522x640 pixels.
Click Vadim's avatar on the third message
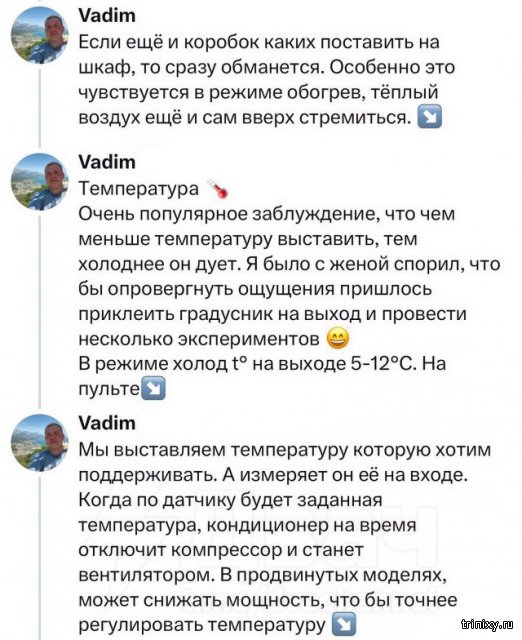pos(39,443)
